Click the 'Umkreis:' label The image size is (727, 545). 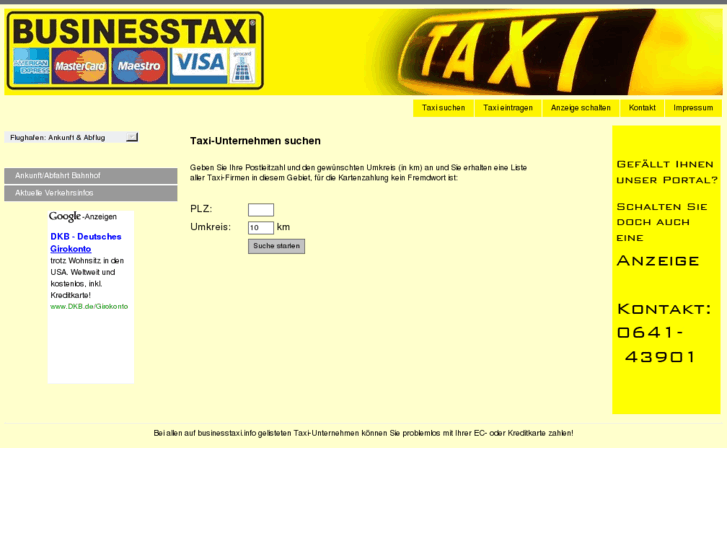(x=210, y=227)
